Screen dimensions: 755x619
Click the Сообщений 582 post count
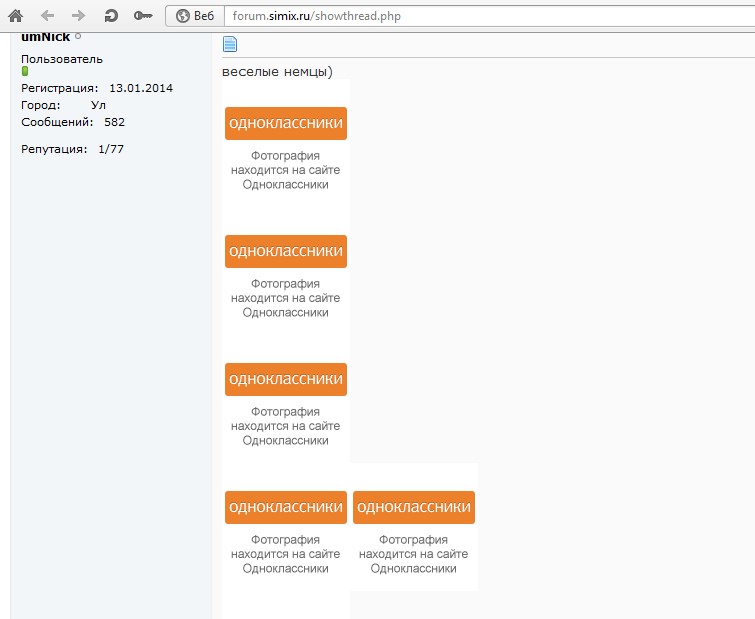(x=114, y=122)
